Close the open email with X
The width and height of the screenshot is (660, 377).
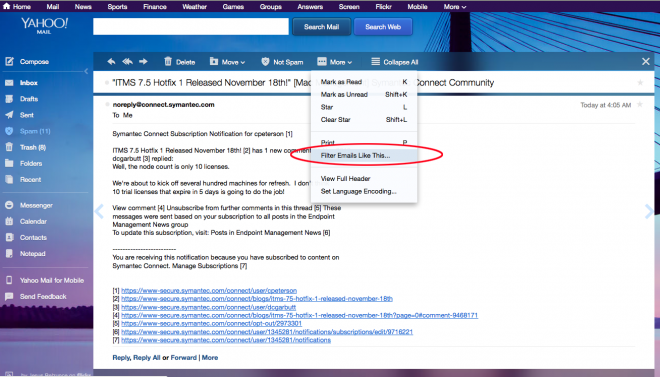click(646, 62)
